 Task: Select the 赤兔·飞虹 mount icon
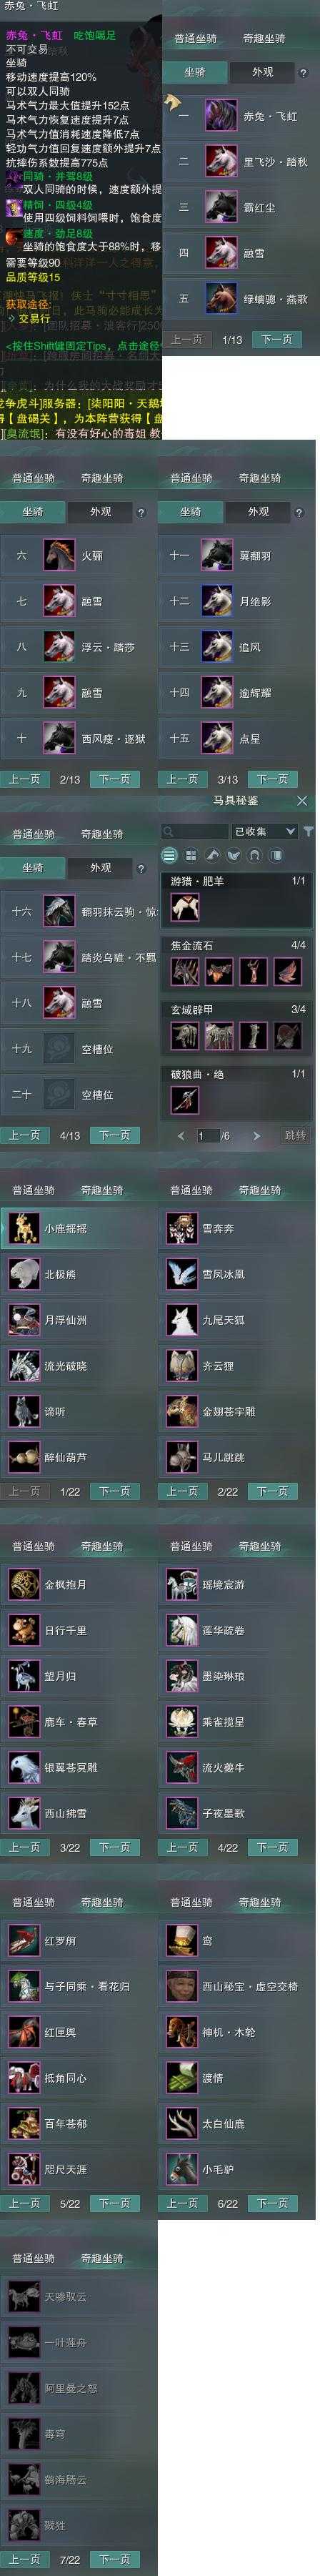221,116
